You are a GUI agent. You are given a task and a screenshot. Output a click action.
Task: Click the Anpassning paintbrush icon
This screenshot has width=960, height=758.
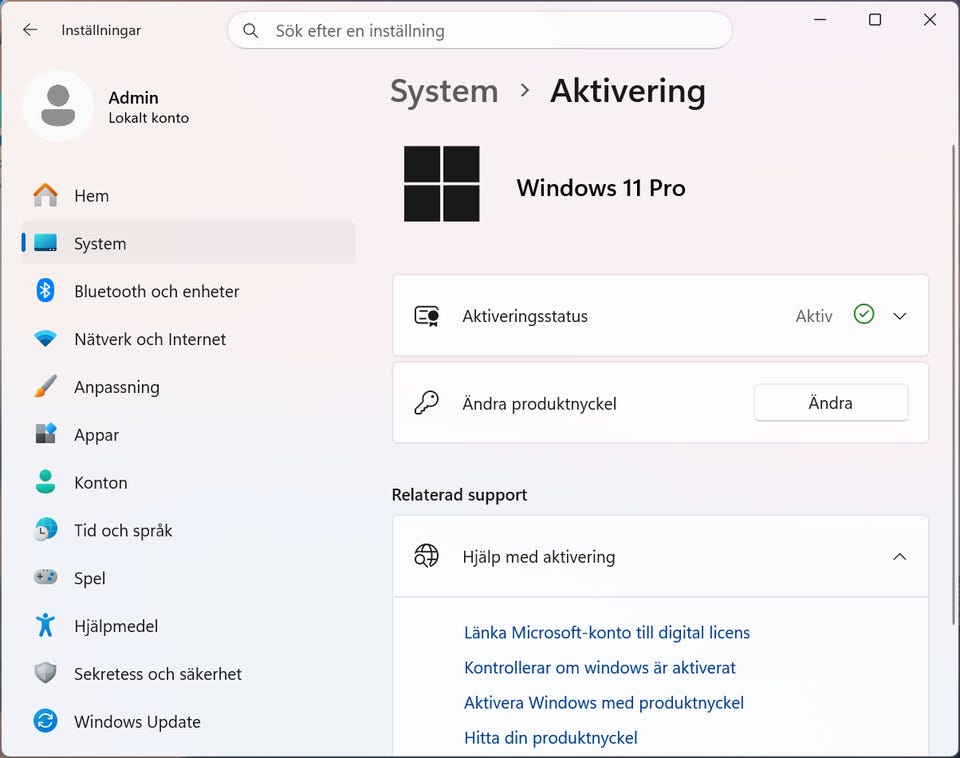point(45,386)
